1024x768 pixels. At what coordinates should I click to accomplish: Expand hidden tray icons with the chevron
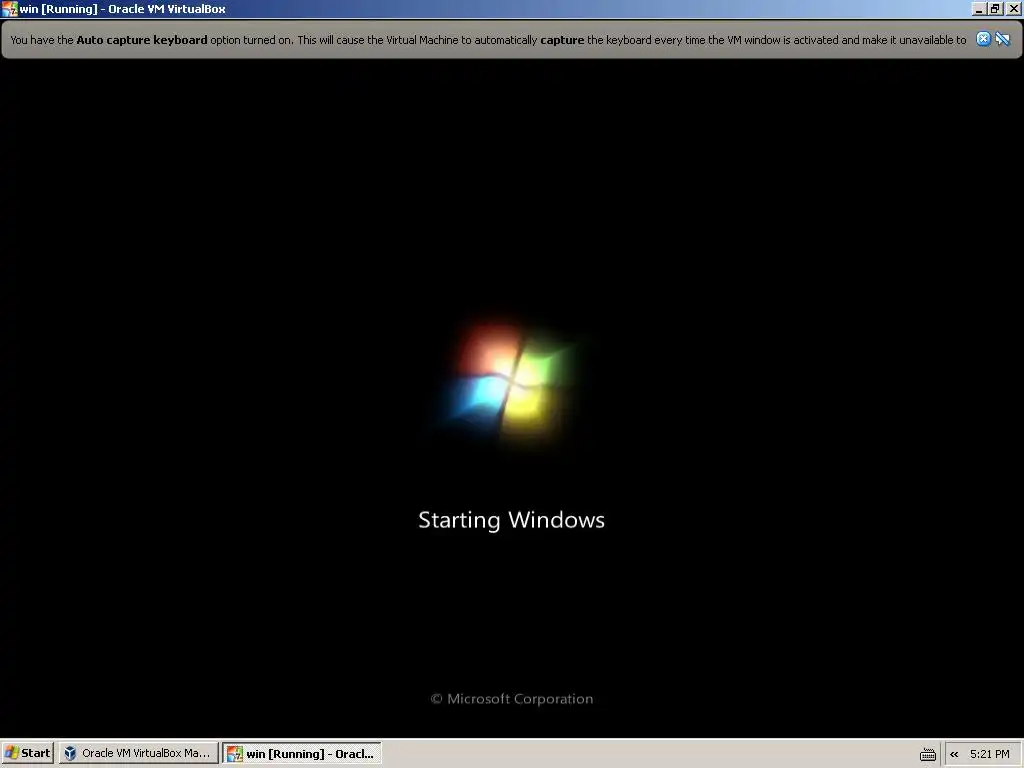coord(954,754)
